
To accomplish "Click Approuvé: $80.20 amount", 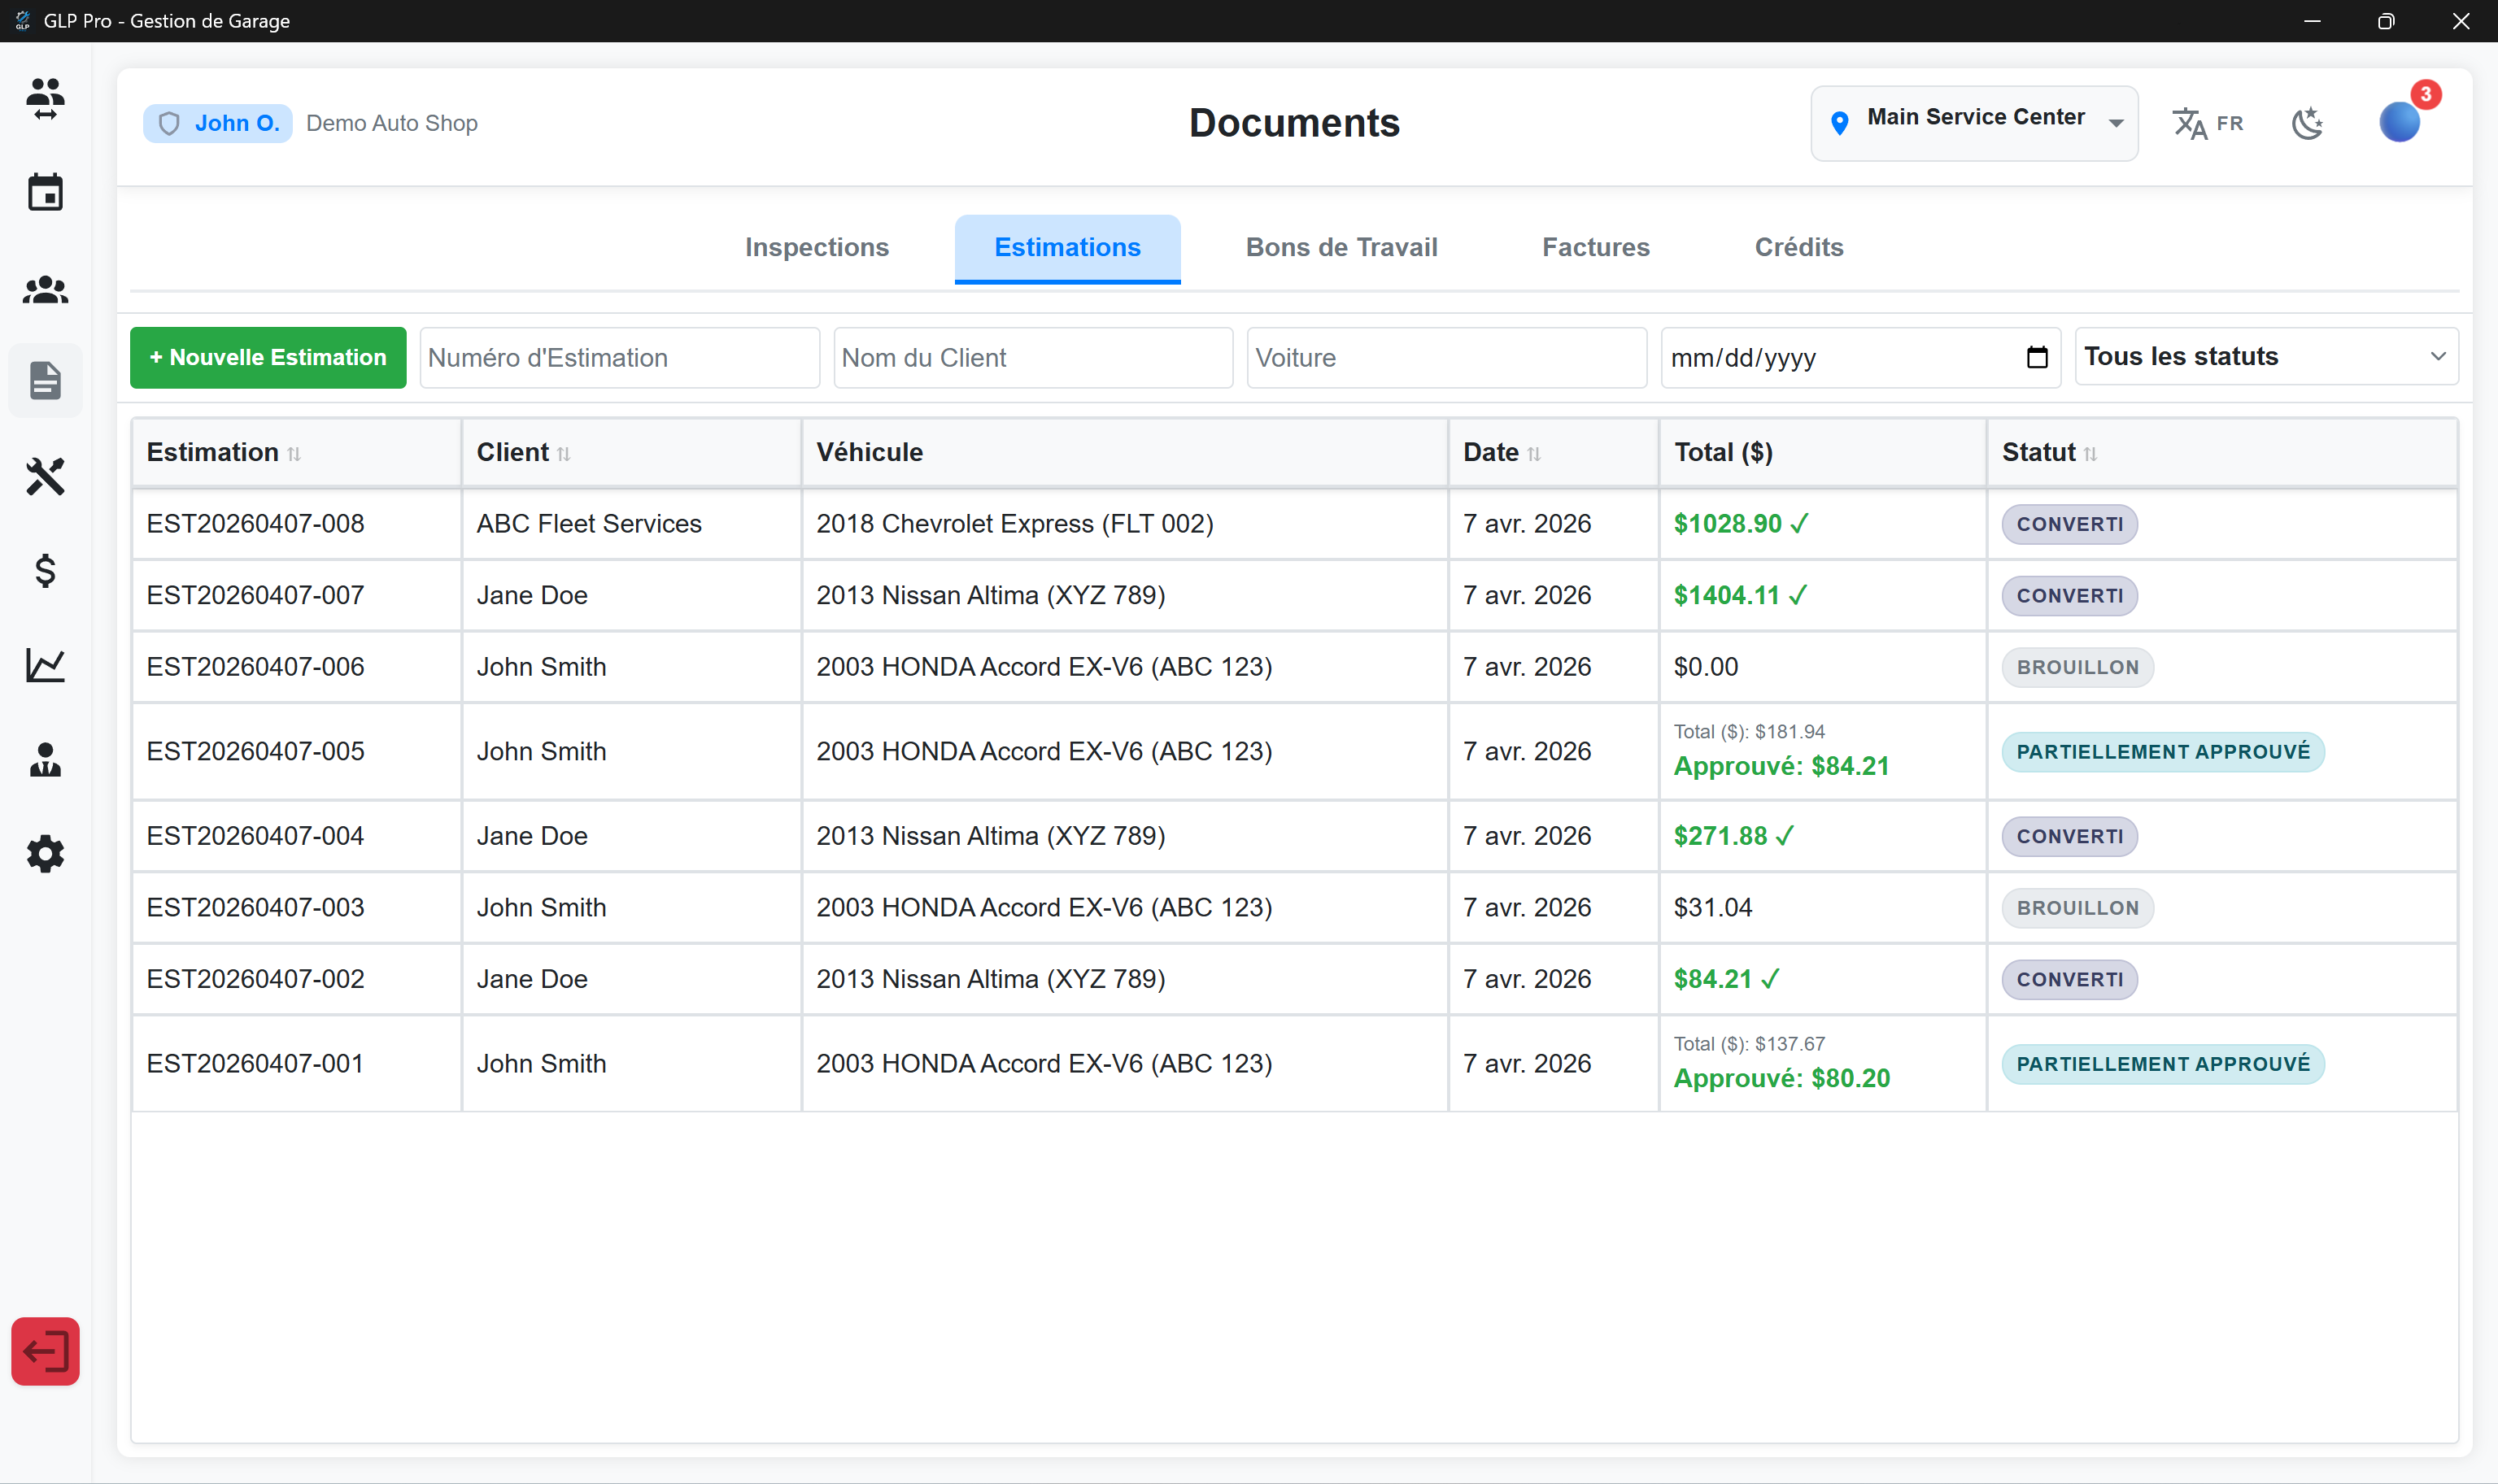I will pyautogui.click(x=1781, y=1078).
